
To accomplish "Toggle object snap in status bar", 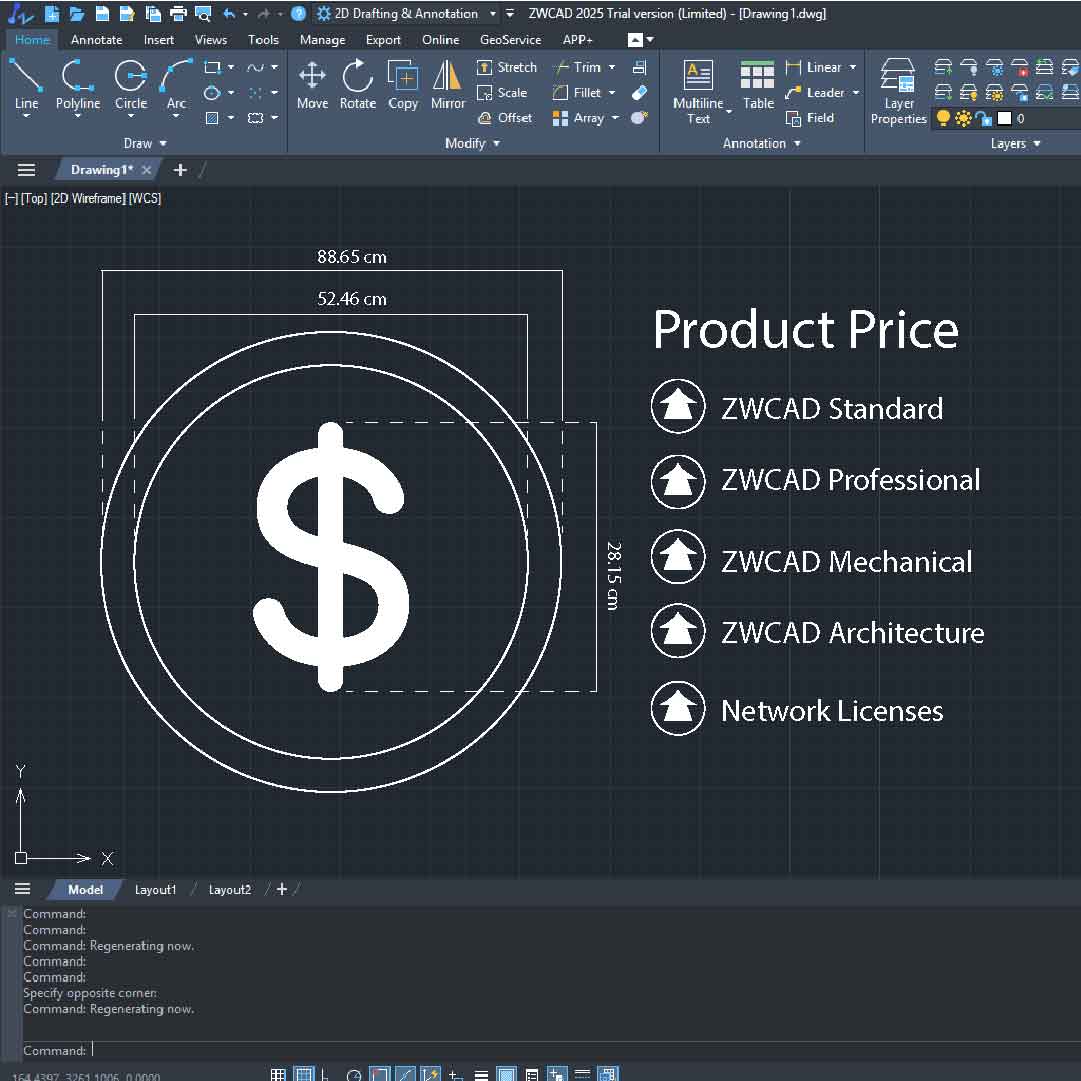I will [379, 1073].
